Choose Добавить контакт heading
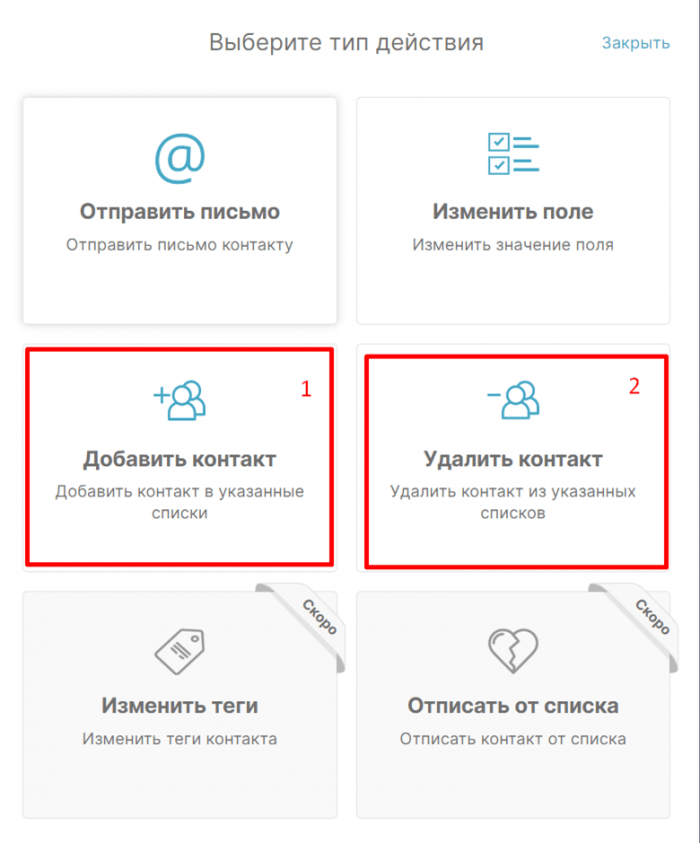The width and height of the screenshot is (700, 843). [x=180, y=459]
